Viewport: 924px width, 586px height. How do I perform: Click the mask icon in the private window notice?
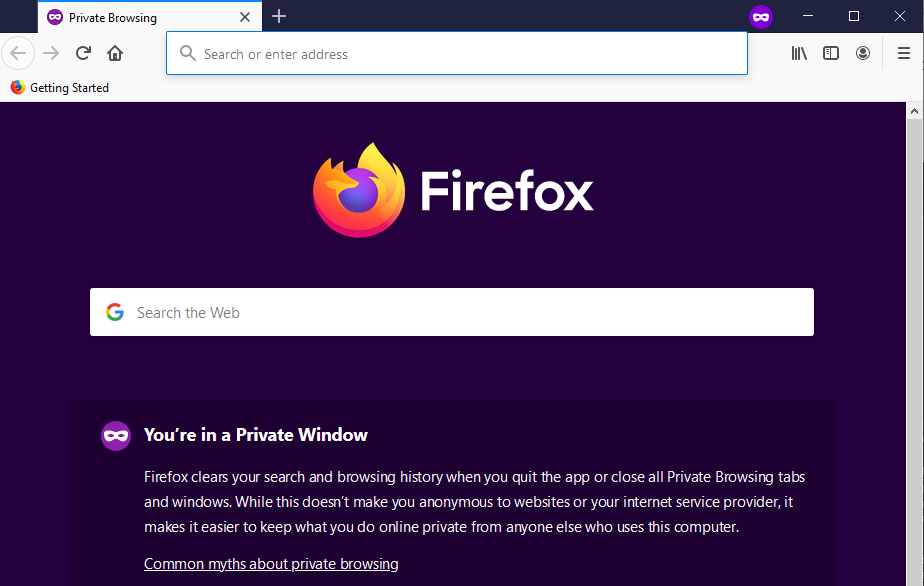pyautogui.click(x=115, y=435)
